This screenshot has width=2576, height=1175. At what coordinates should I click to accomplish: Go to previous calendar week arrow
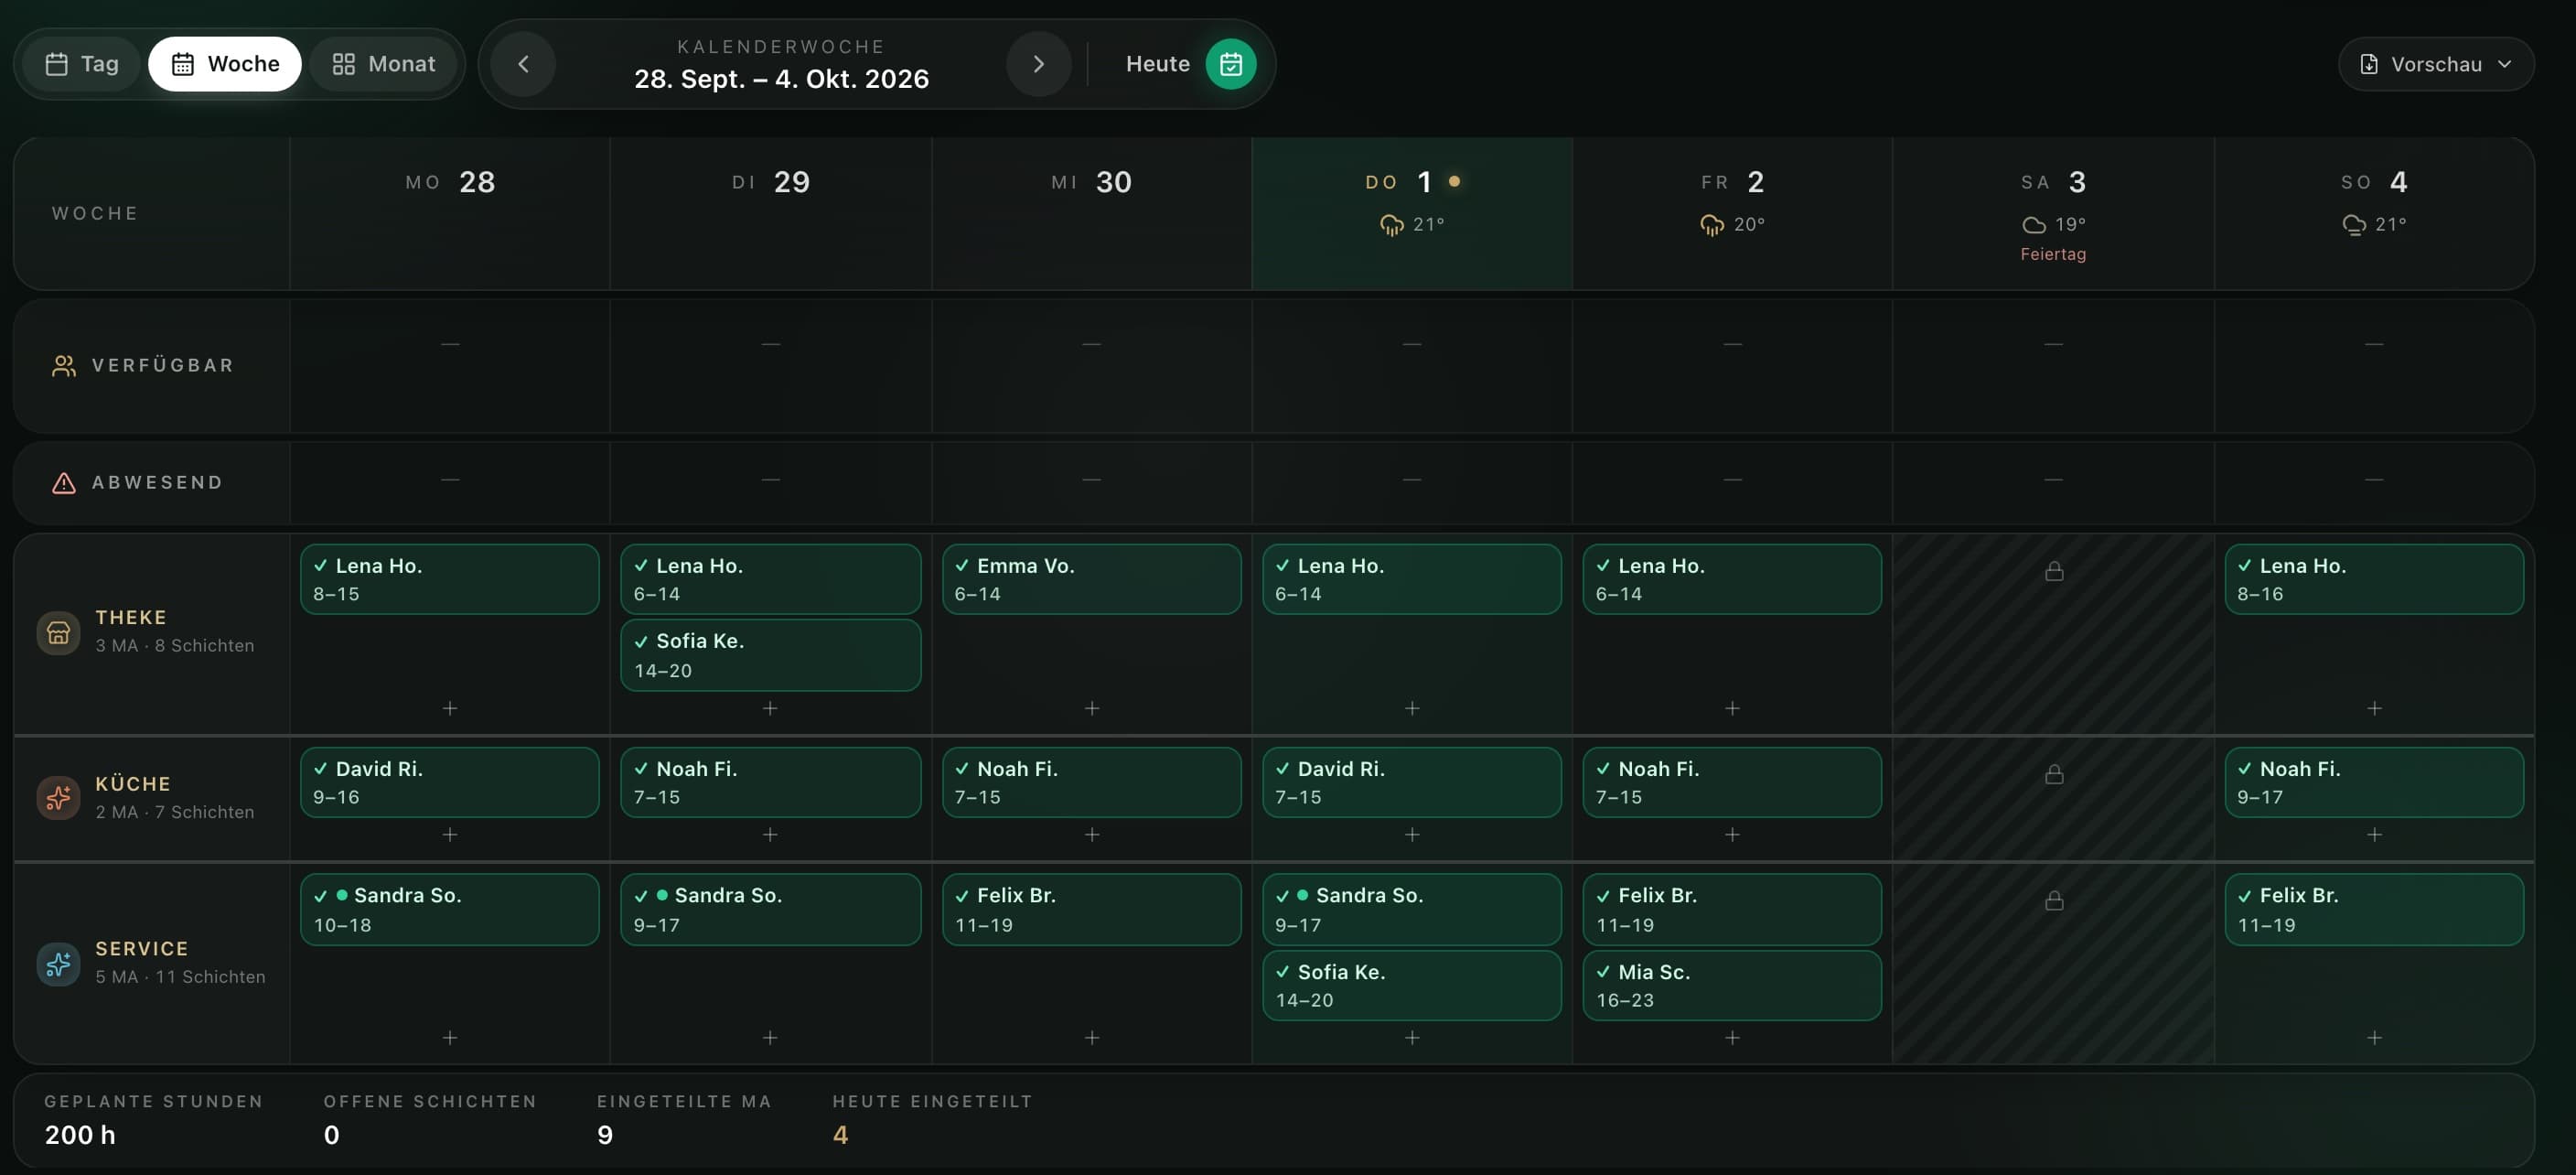tap(523, 64)
